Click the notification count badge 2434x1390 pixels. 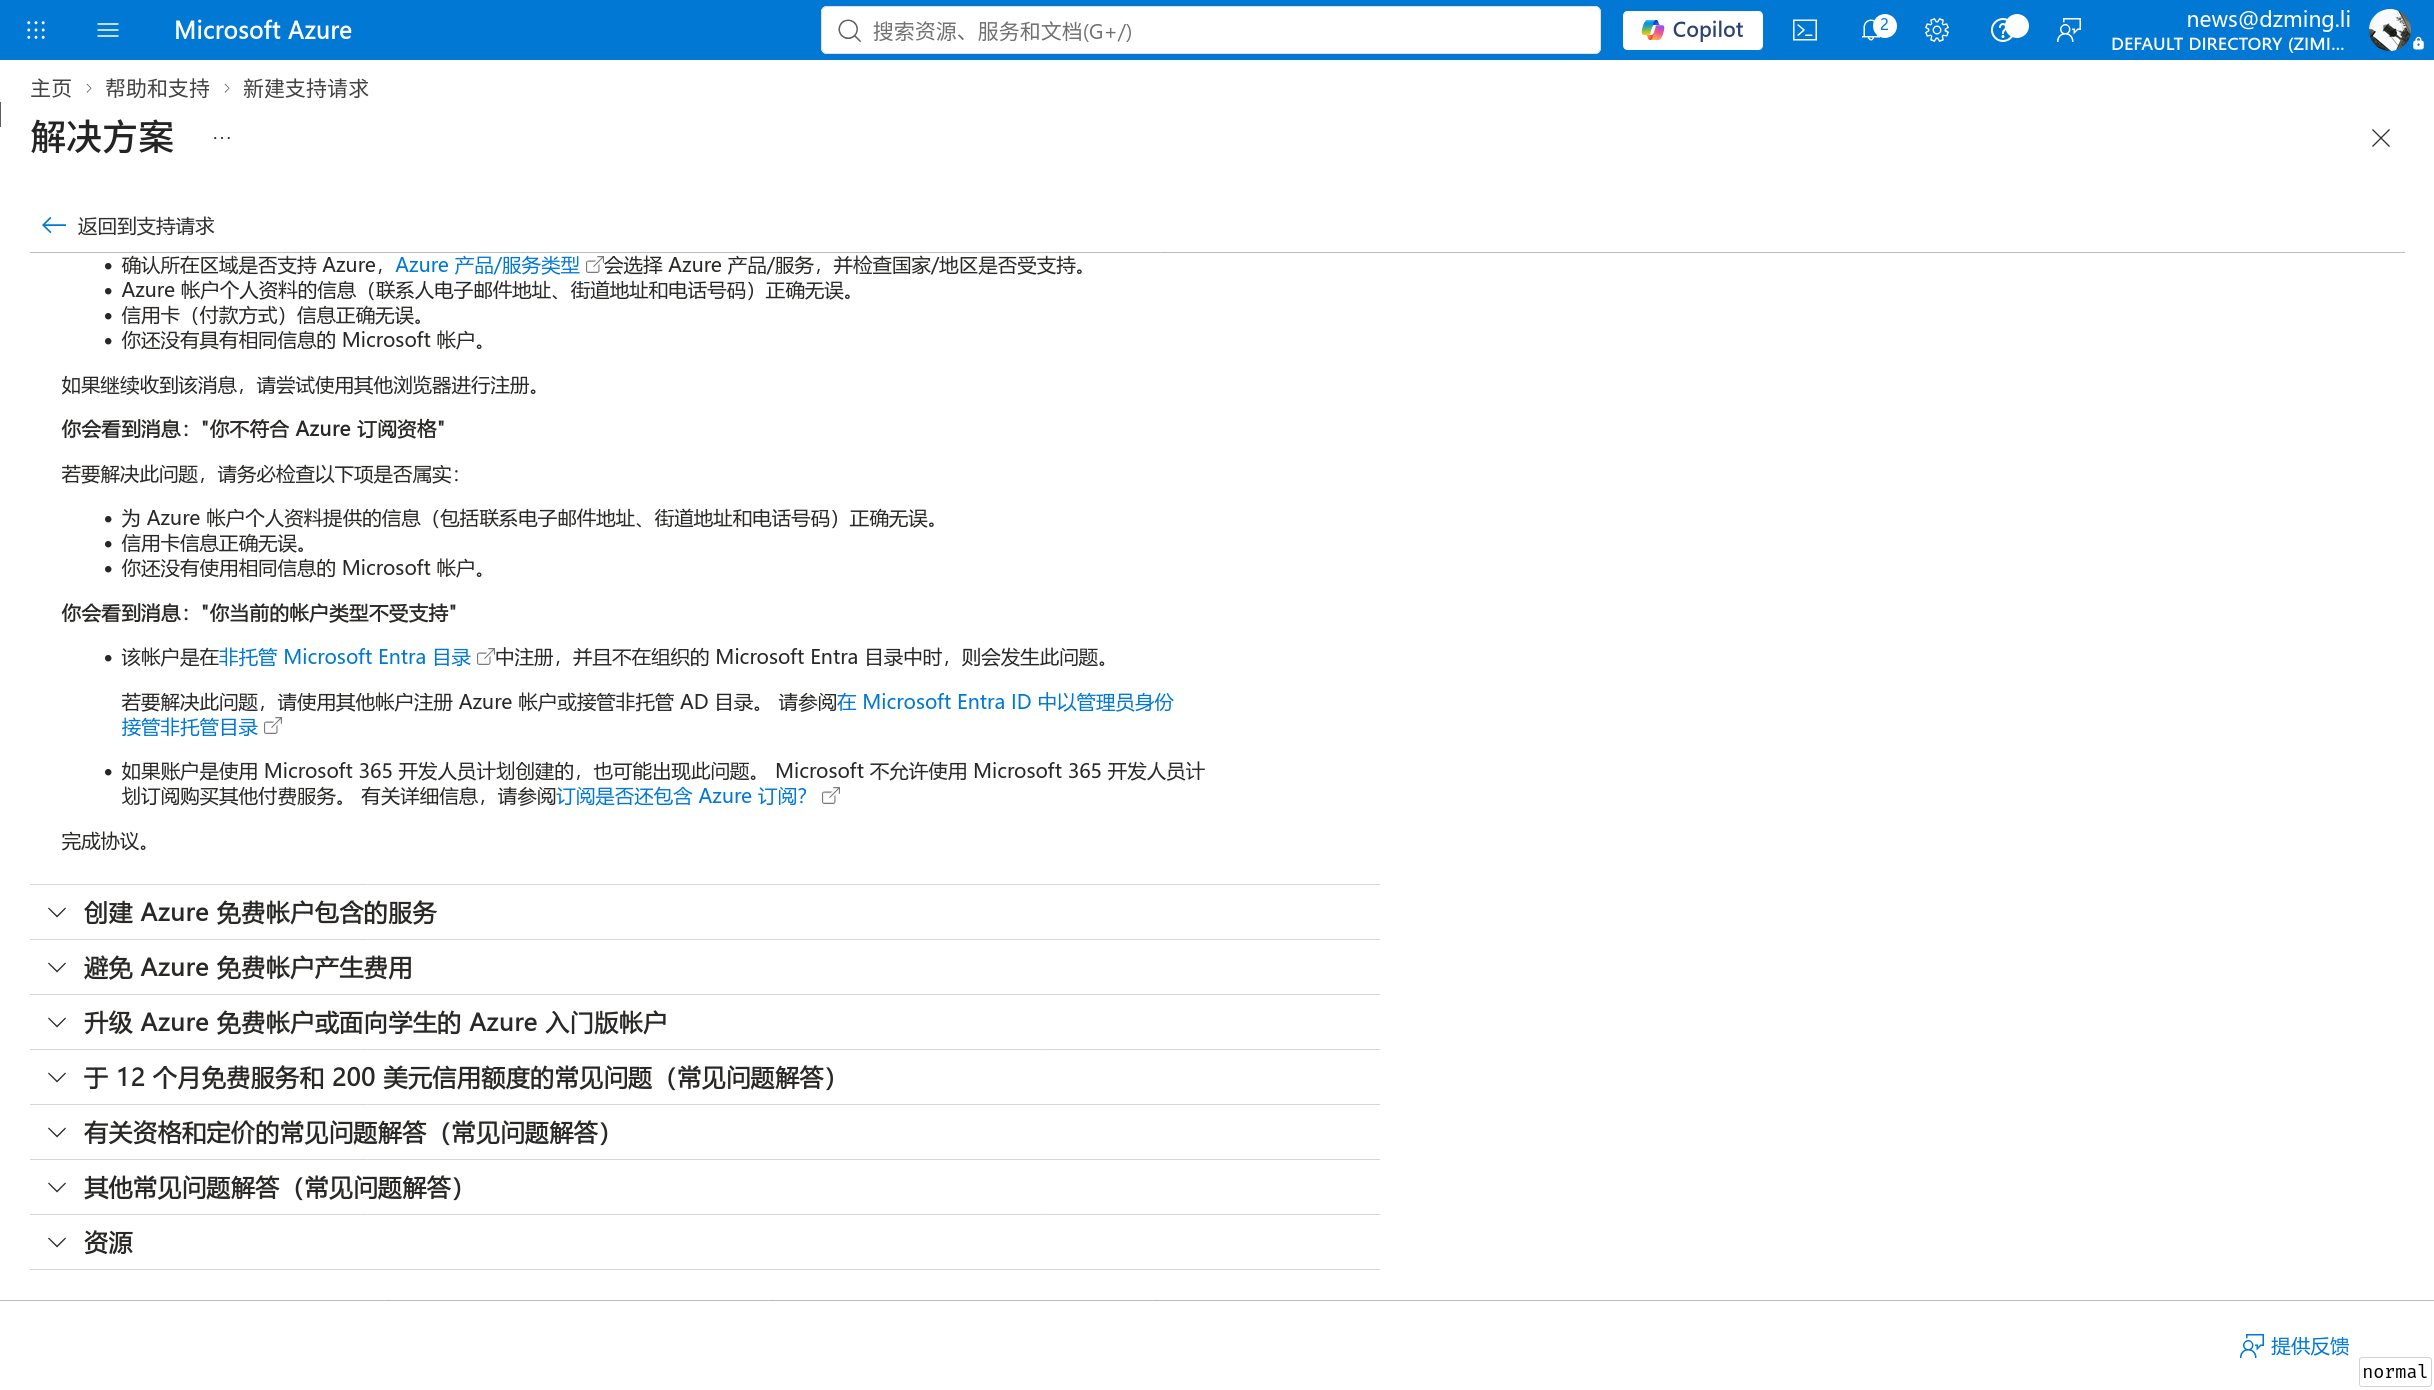[1884, 25]
